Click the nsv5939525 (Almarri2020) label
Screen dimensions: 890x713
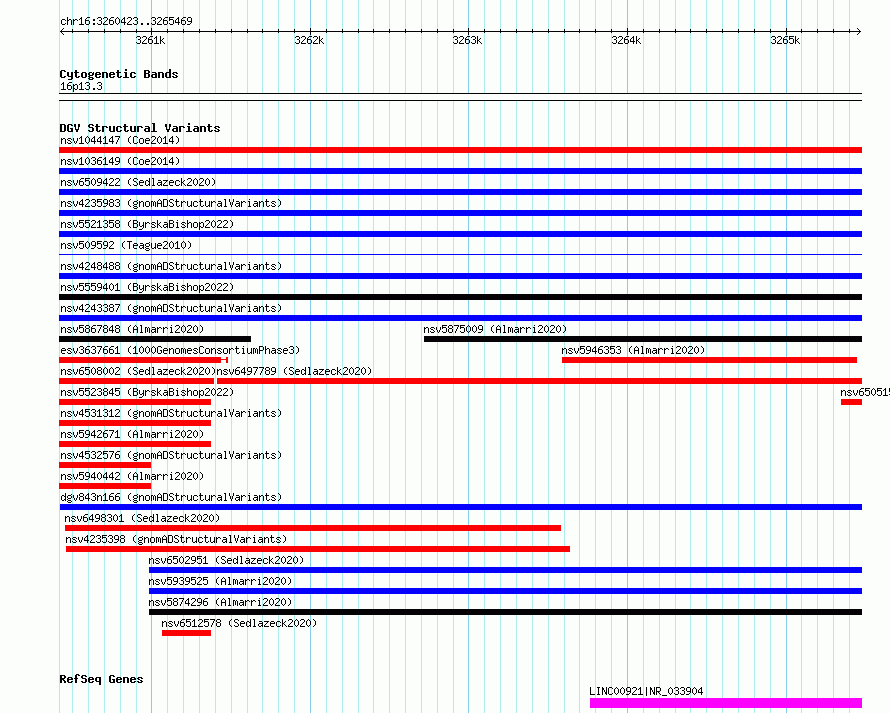pos(220,581)
